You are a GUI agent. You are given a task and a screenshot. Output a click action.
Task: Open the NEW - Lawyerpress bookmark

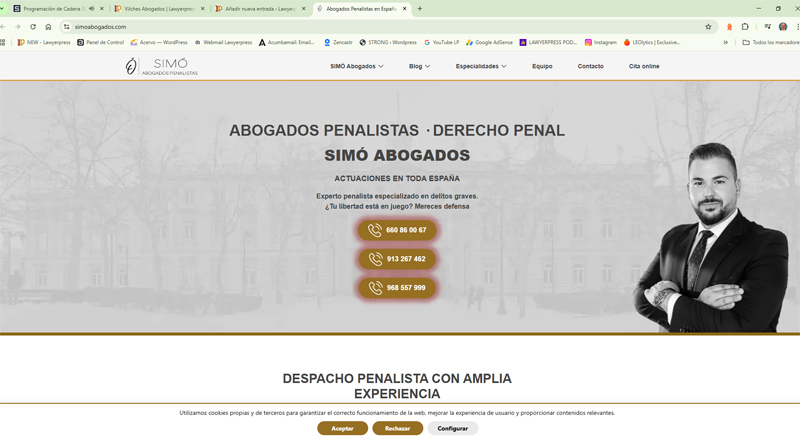[44, 42]
